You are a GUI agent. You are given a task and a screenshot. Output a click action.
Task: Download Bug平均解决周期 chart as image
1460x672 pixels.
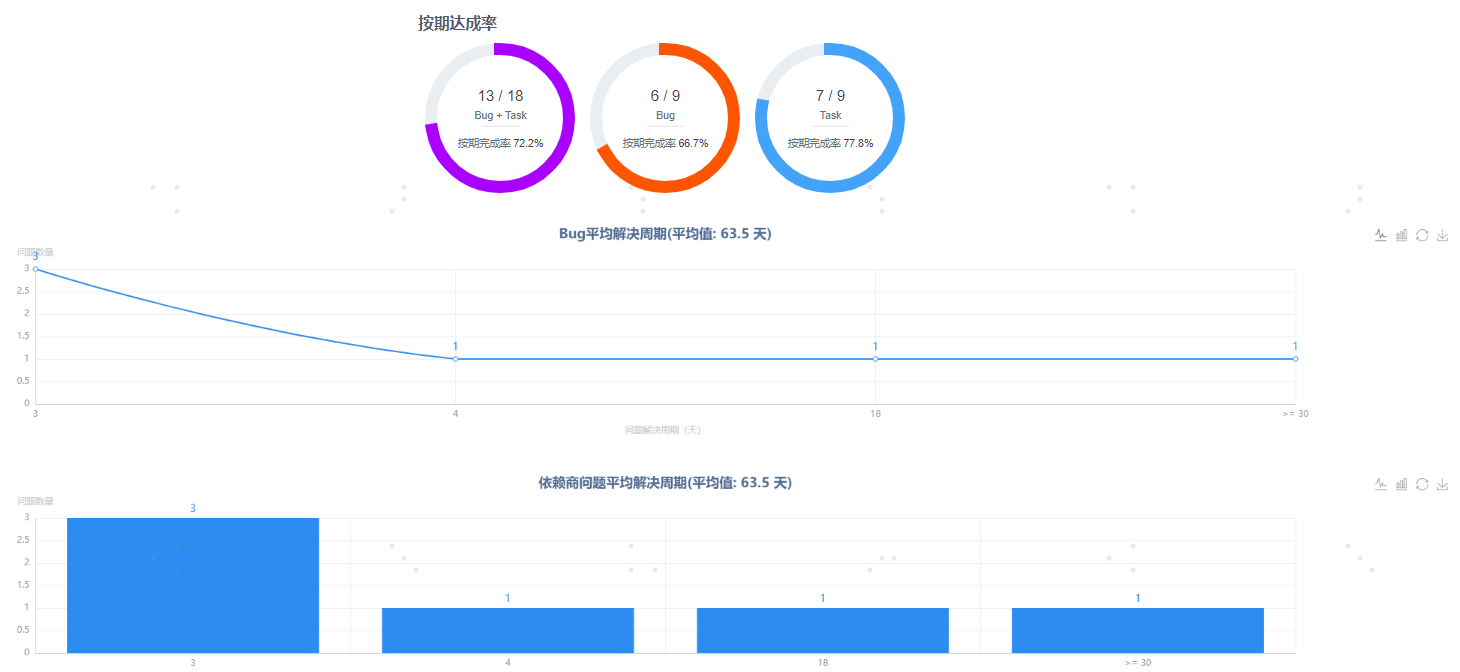coord(1442,235)
